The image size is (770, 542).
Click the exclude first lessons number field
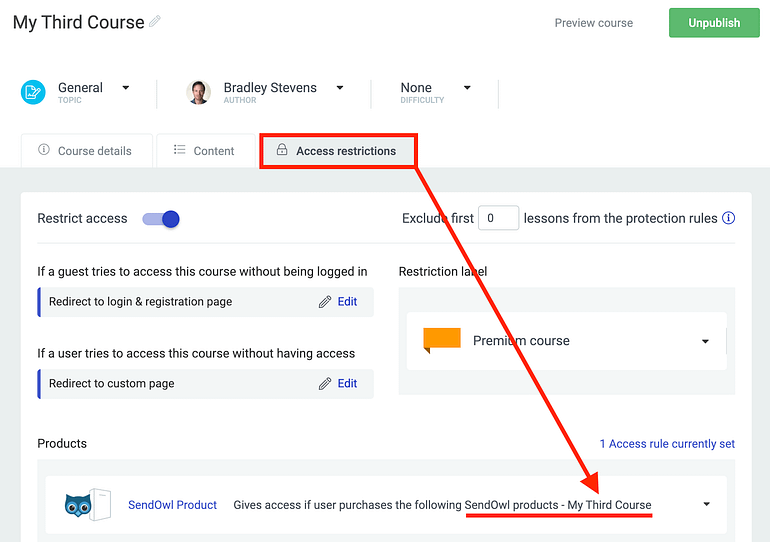[498, 218]
